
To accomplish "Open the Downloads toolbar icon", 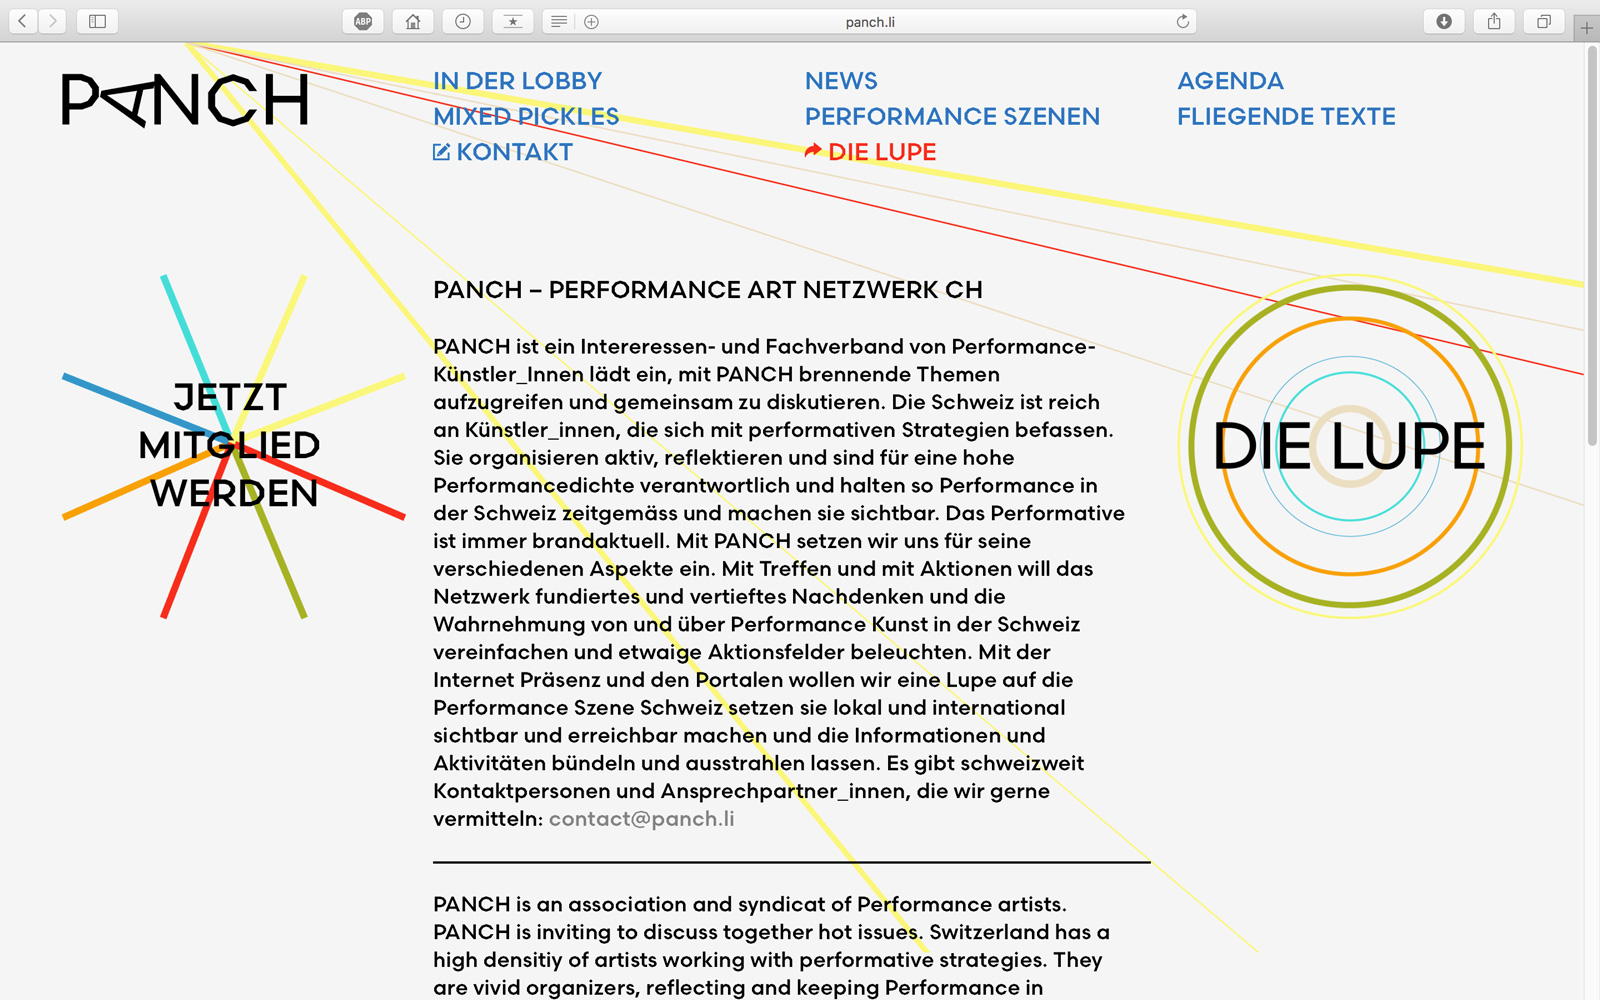I will (1444, 21).
